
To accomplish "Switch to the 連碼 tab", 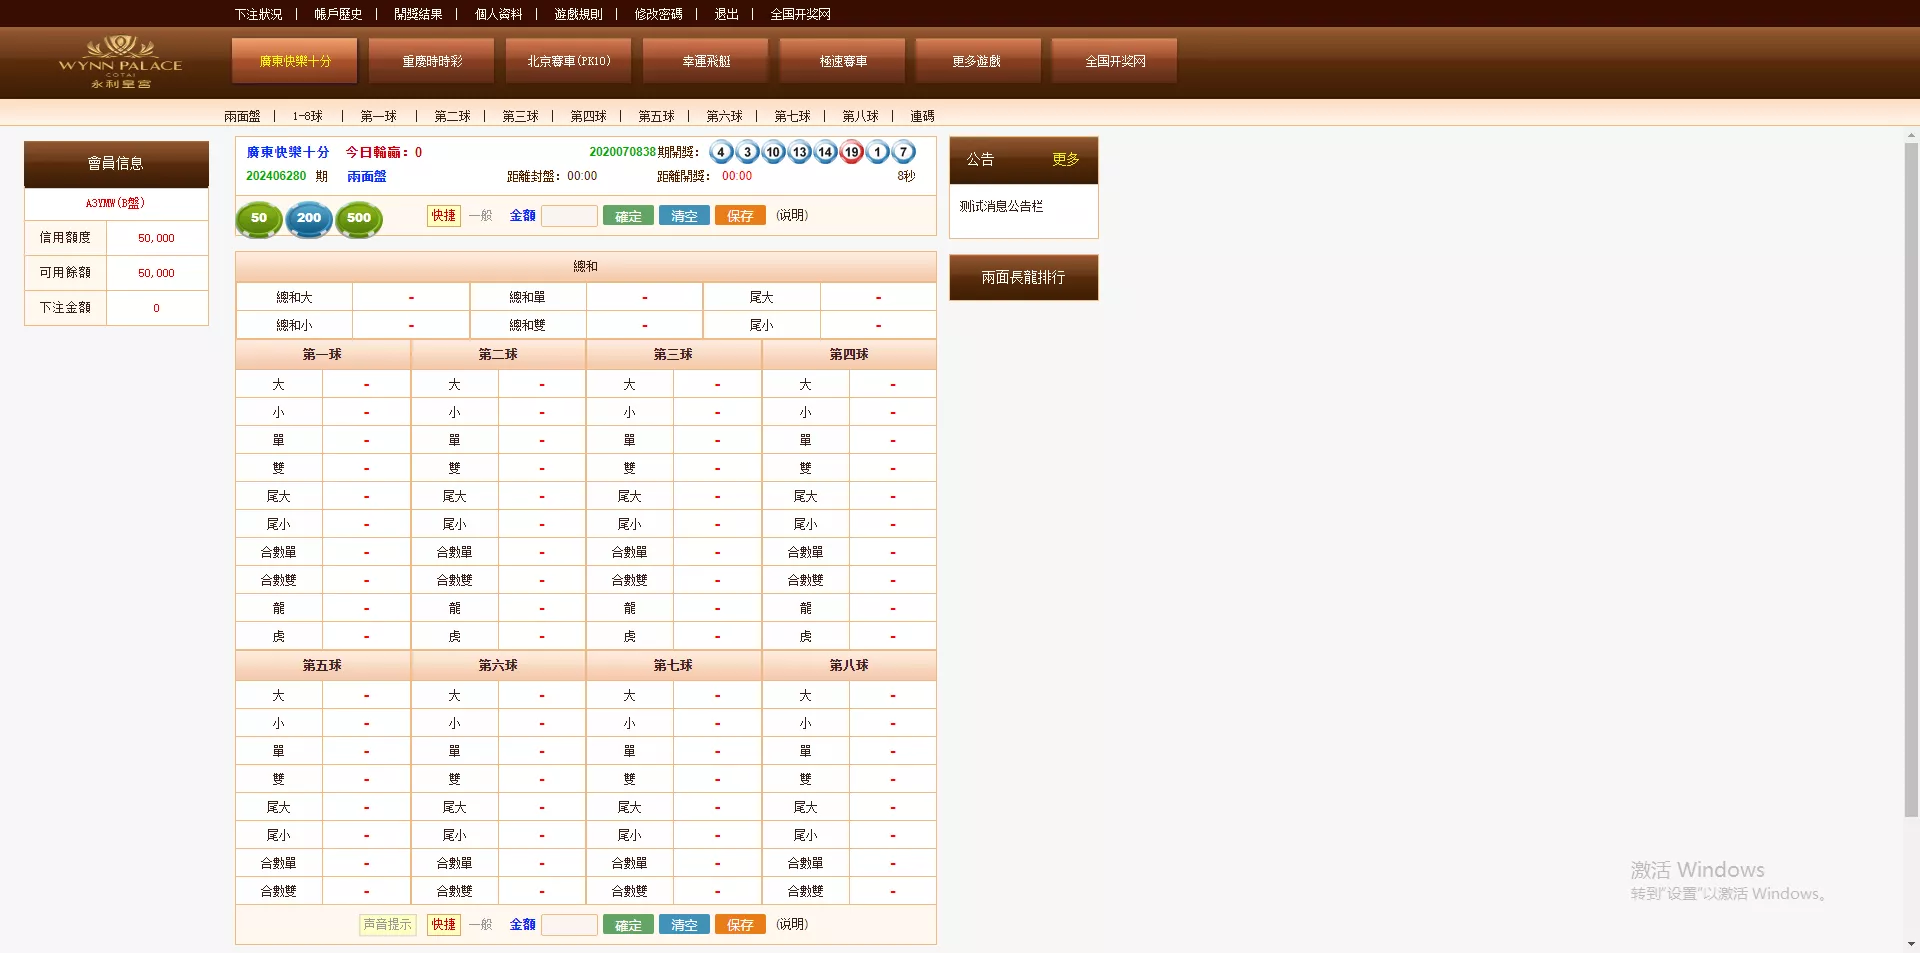I will point(922,116).
